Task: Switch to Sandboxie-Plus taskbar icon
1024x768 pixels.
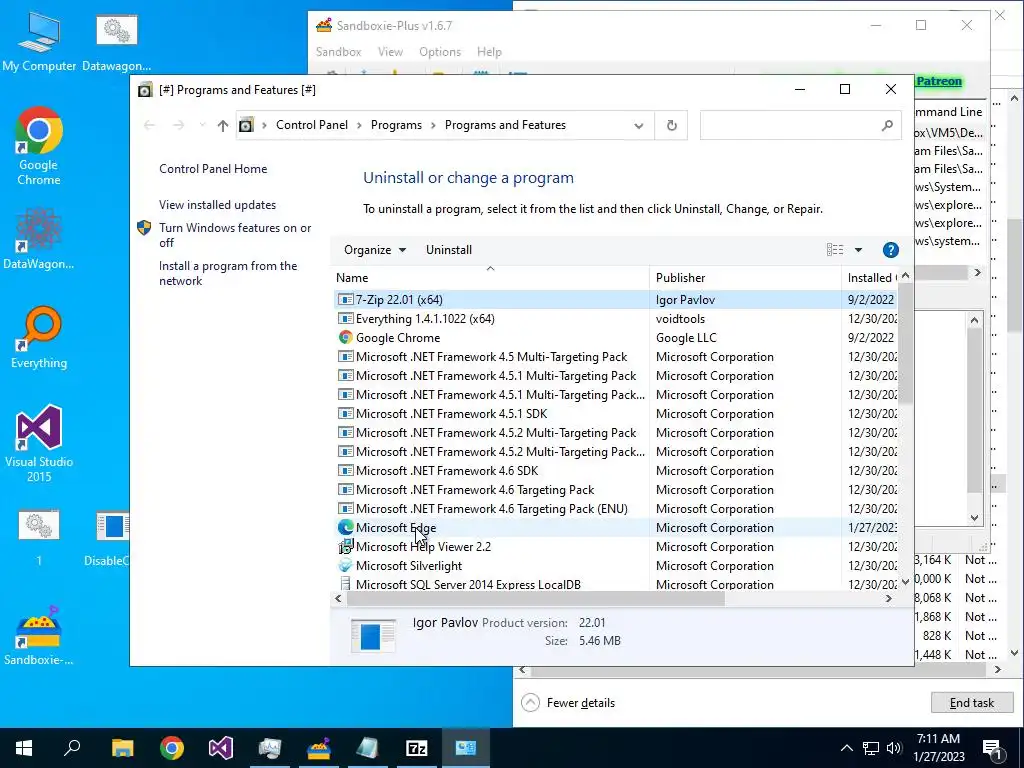Action: [x=319, y=748]
